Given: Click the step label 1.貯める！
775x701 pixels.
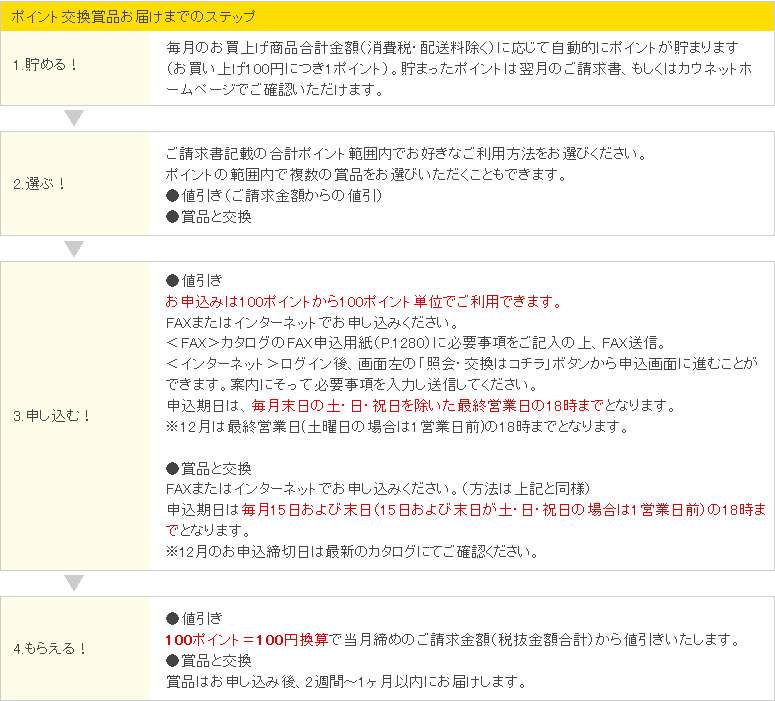Looking at the screenshot, I should [45, 67].
